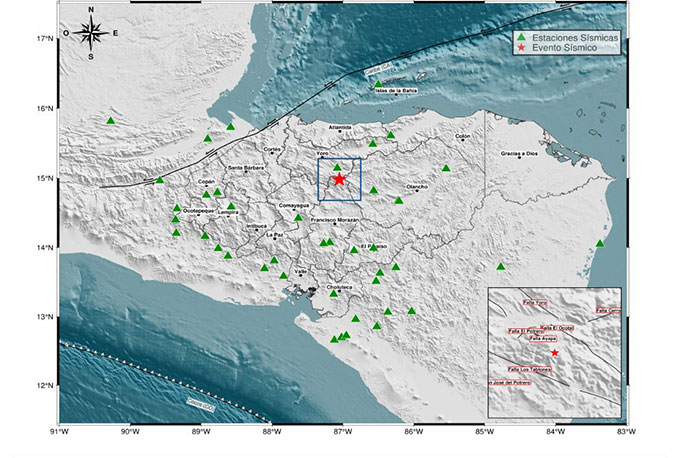Select the Francisco Morazán department label

[335, 220]
